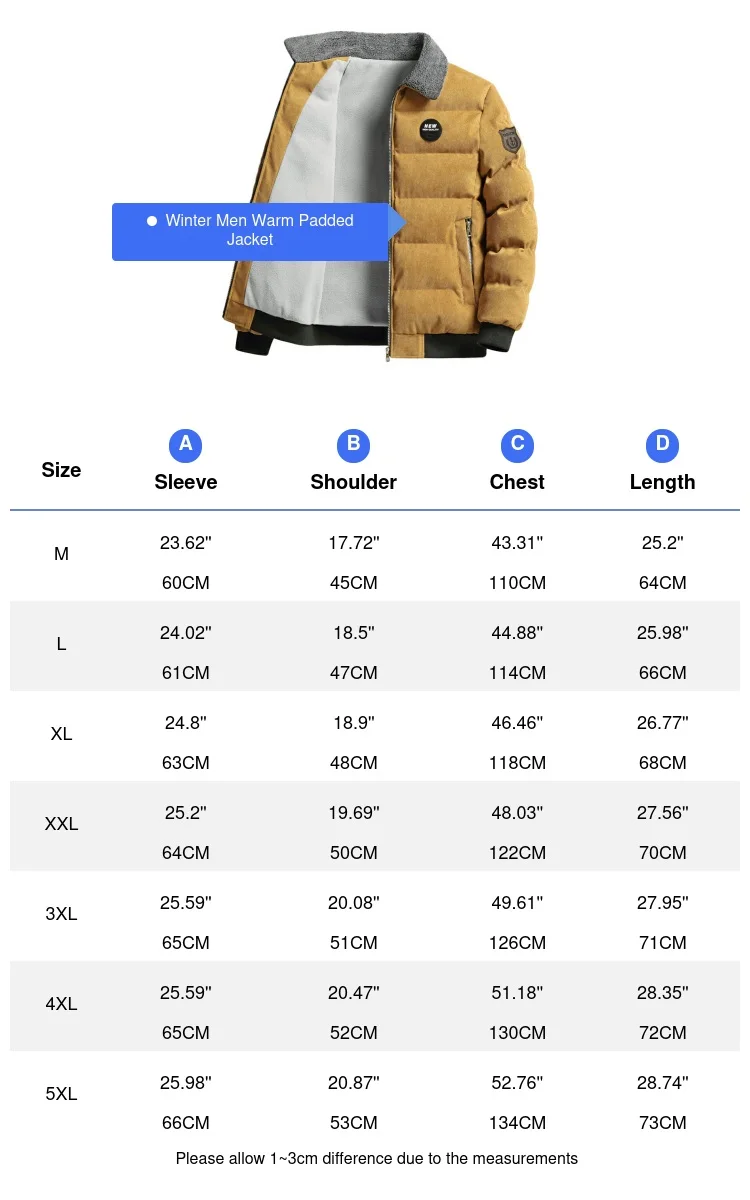The height and width of the screenshot is (1200, 750).
Task: Click the blue circle A icon
Action: pyautogui.click(x=186, y=444)
